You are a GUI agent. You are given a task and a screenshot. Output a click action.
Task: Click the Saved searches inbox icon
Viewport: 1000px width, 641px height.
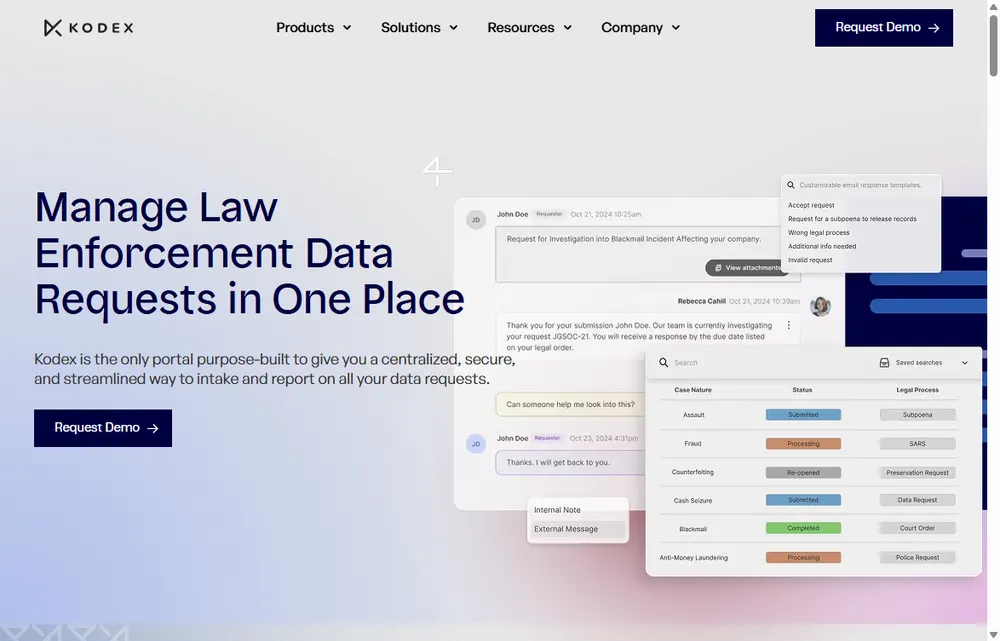coord(884,362)
